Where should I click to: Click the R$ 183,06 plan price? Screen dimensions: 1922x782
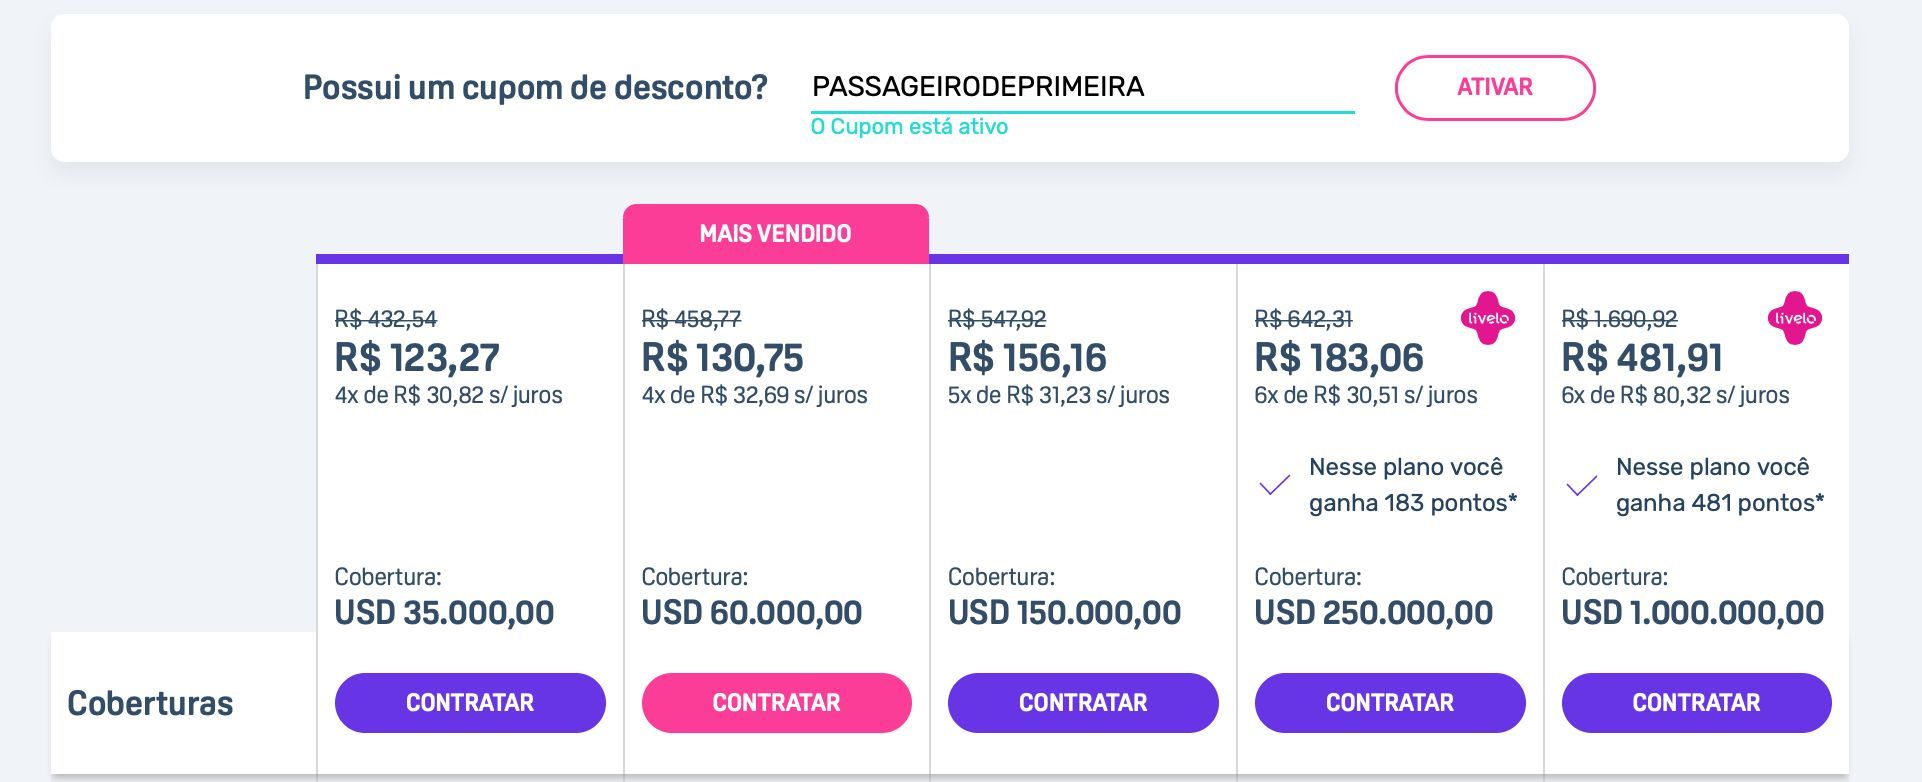pos(1339,358)
